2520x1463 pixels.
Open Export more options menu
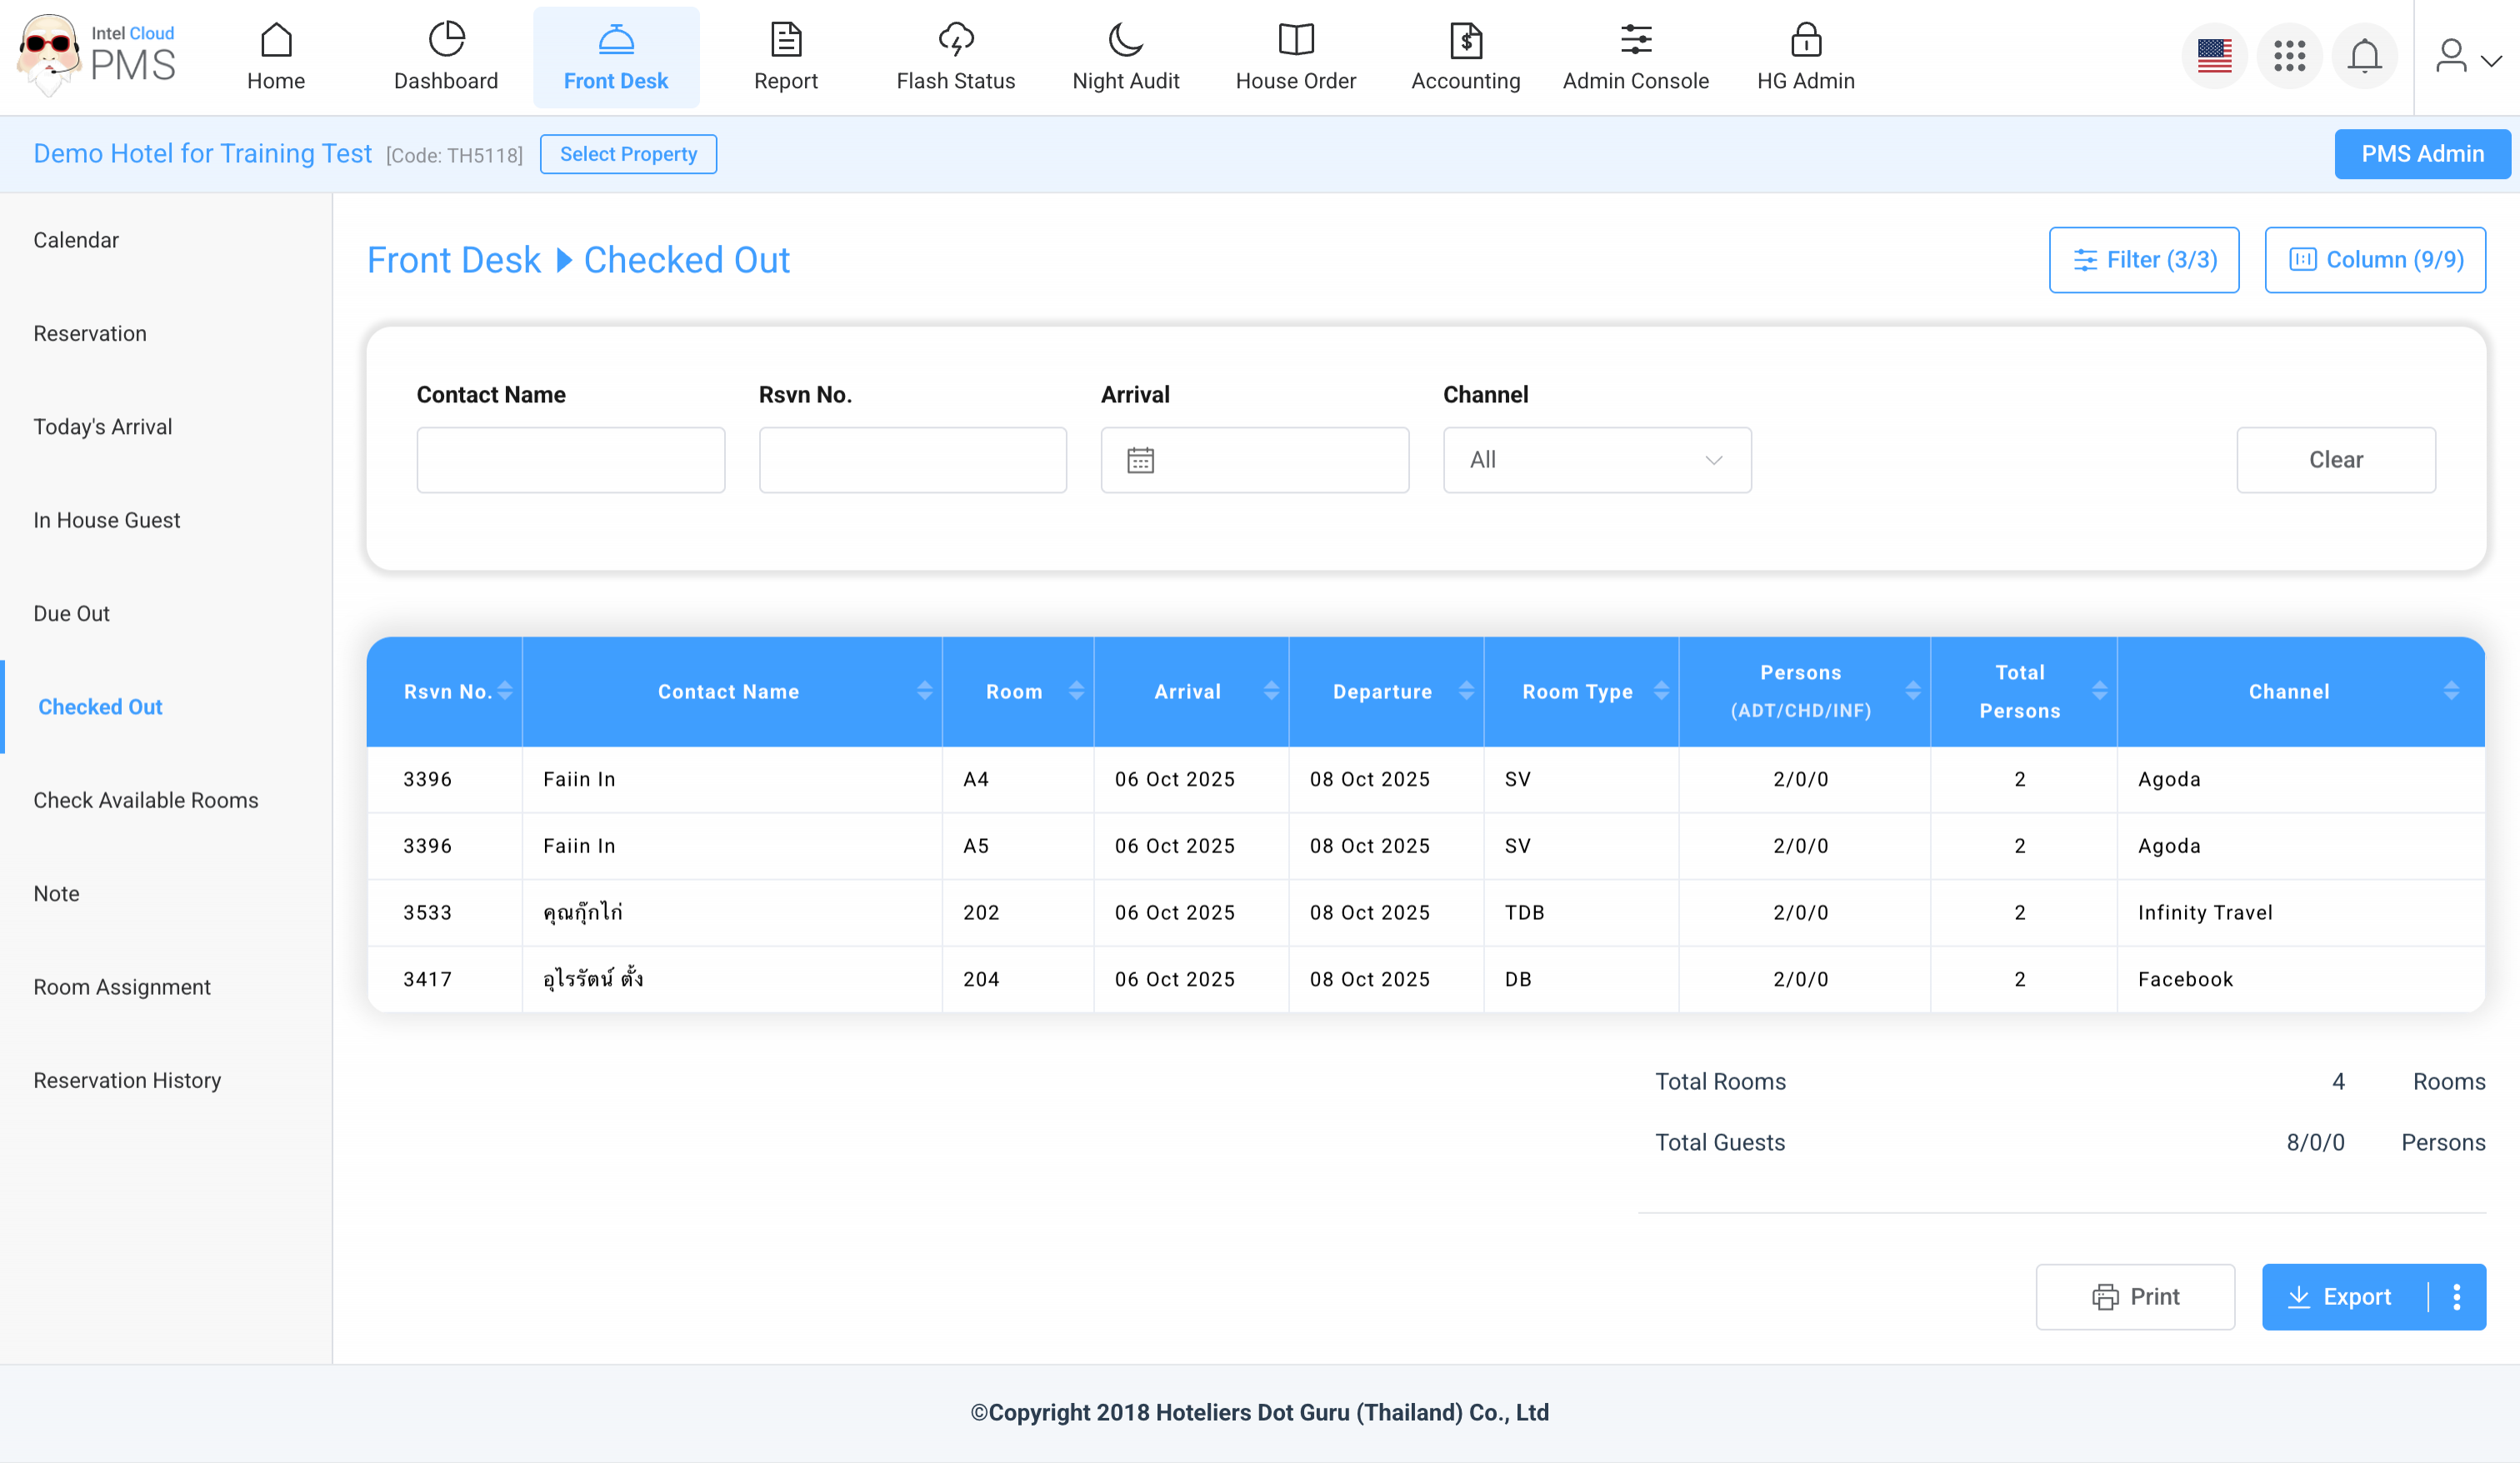point(2456,1297)
